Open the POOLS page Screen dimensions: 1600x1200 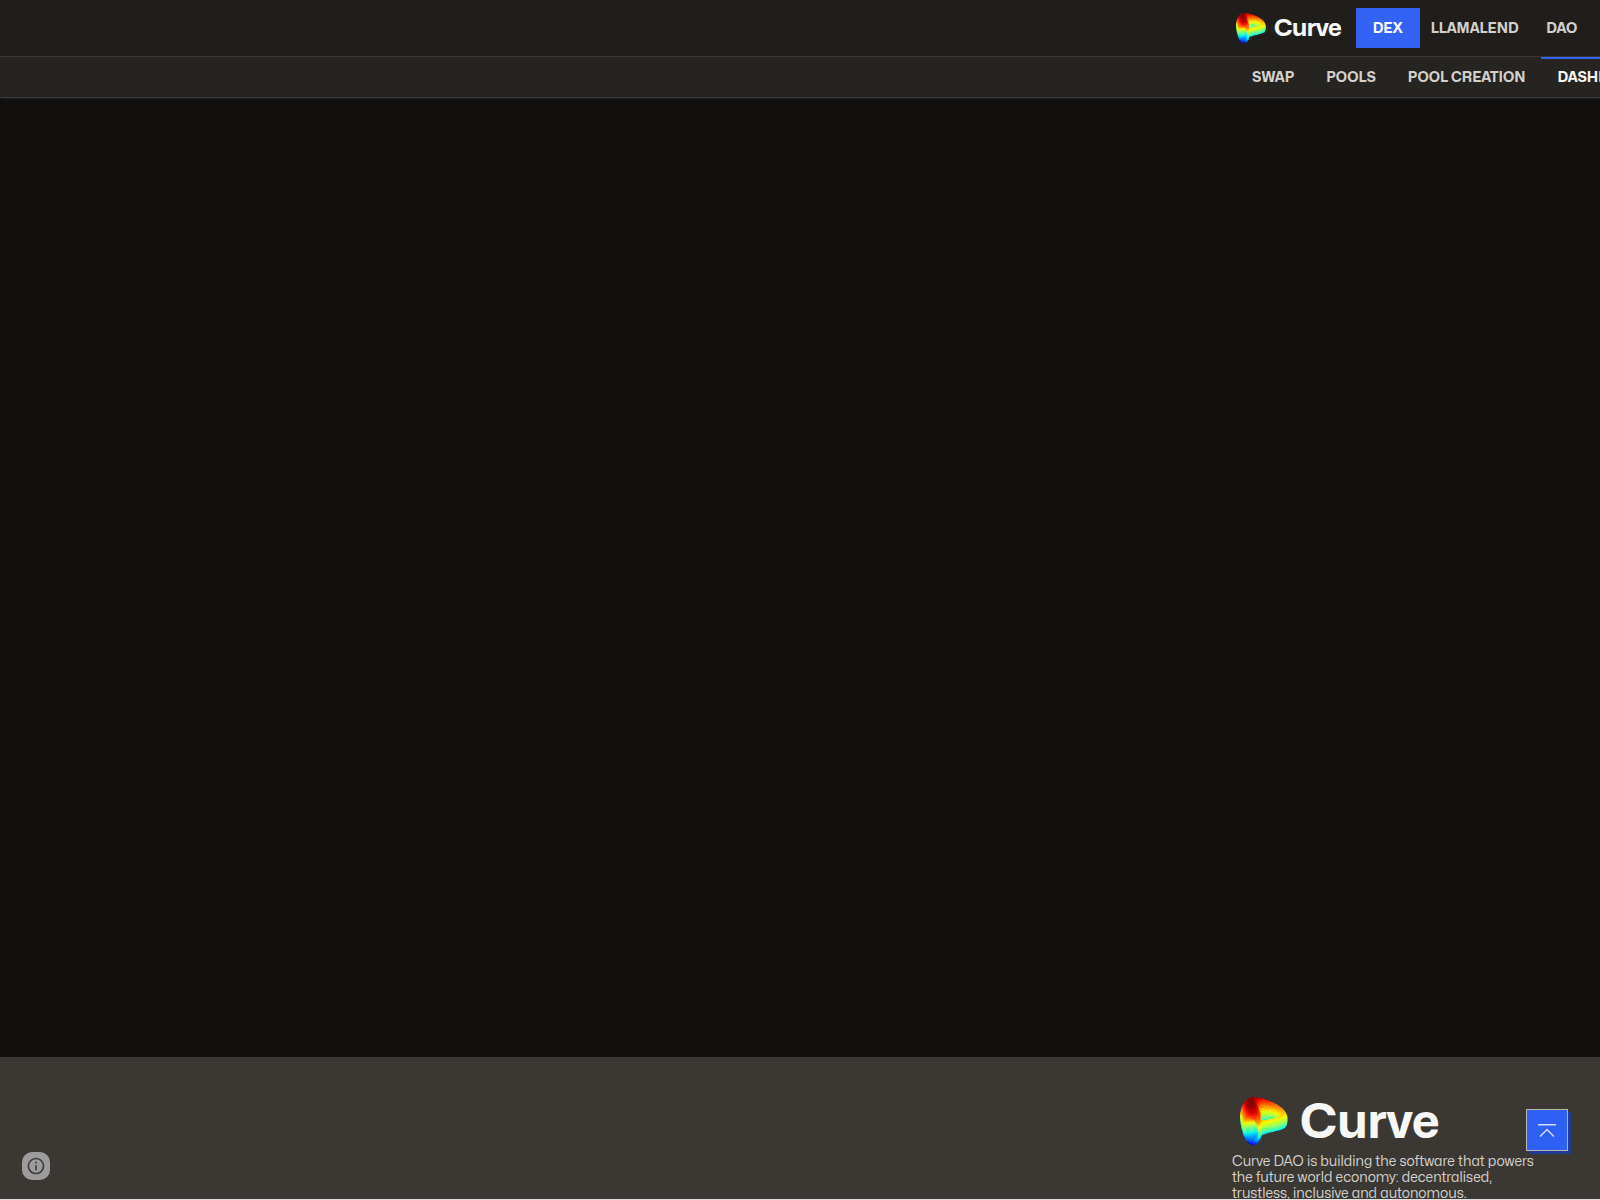click(x=1350, y=77)
